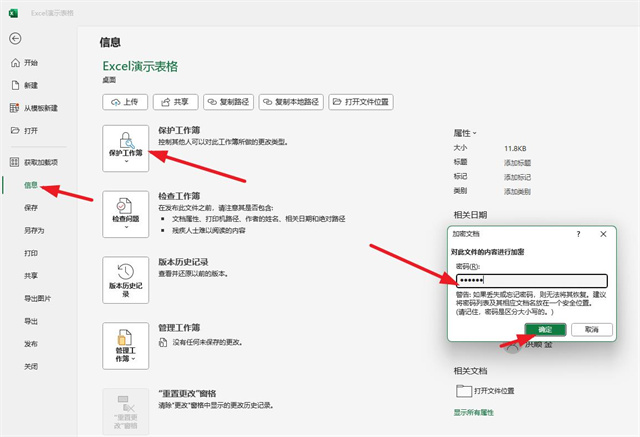Click 添加标记 to add a tag
The height and width of the screenshot is (437, 640).
click(517, 177)
